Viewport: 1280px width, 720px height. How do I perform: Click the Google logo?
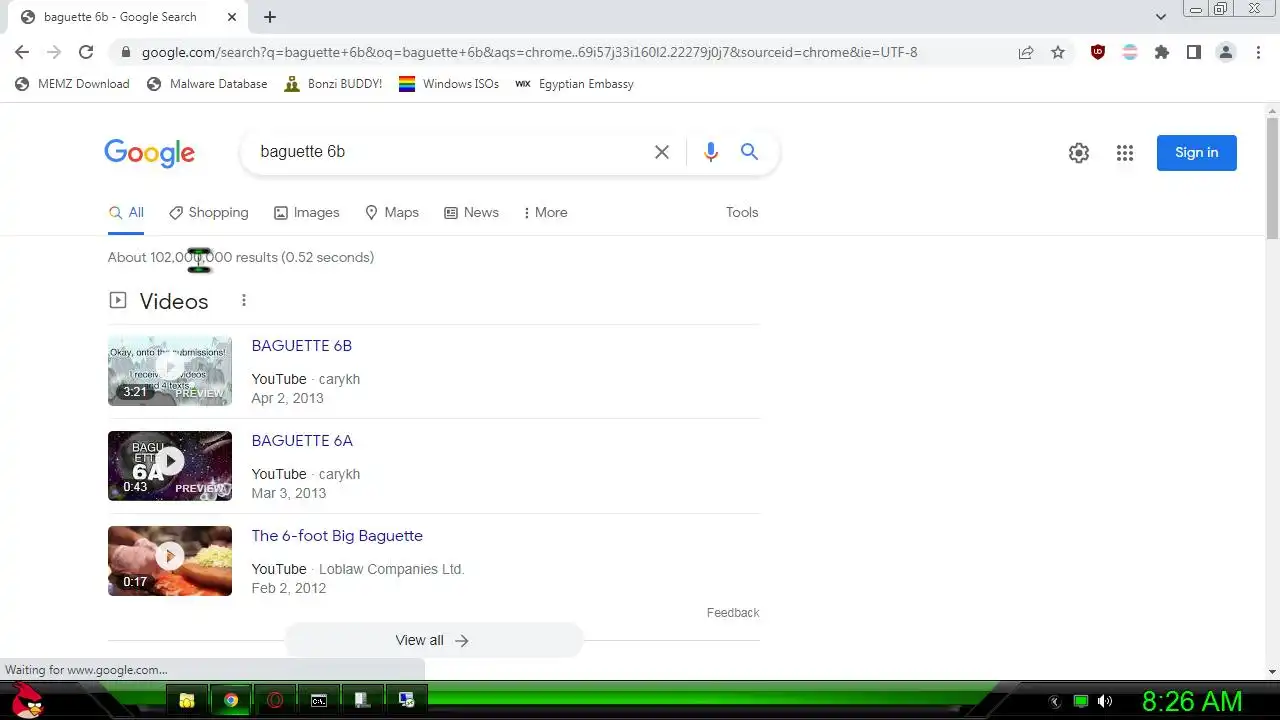(149, 153)
